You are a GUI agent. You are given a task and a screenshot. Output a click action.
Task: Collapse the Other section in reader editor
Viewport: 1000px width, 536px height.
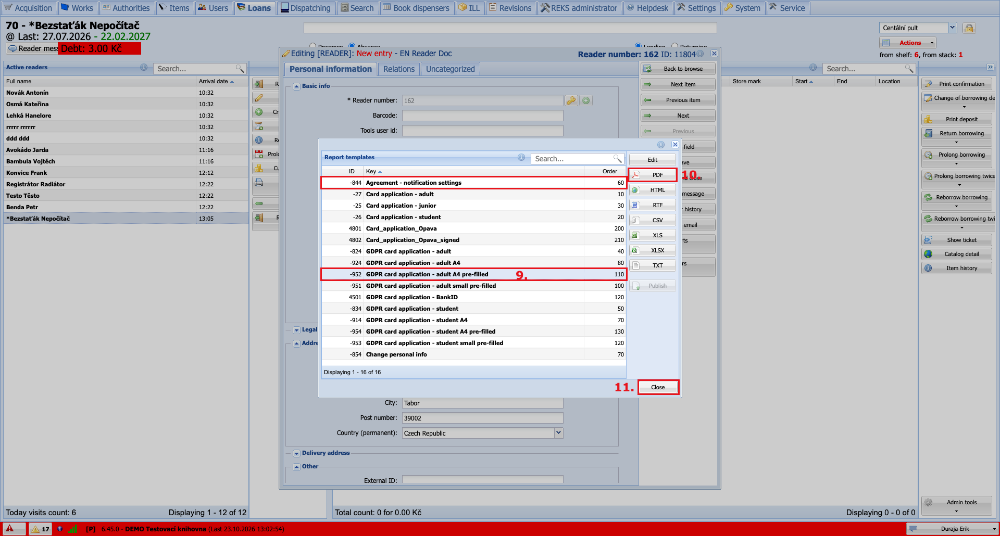[297, 466]
